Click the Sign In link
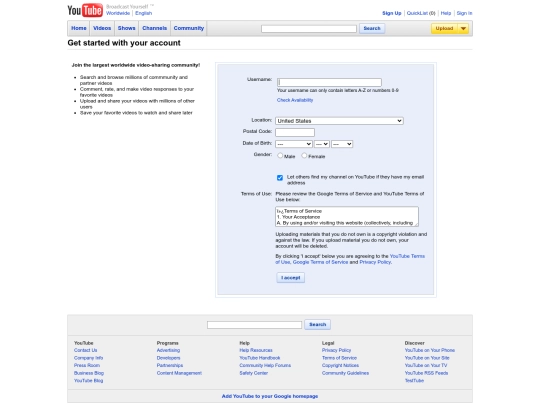Viewport: 540px width, 405px height. click(464, 13)
